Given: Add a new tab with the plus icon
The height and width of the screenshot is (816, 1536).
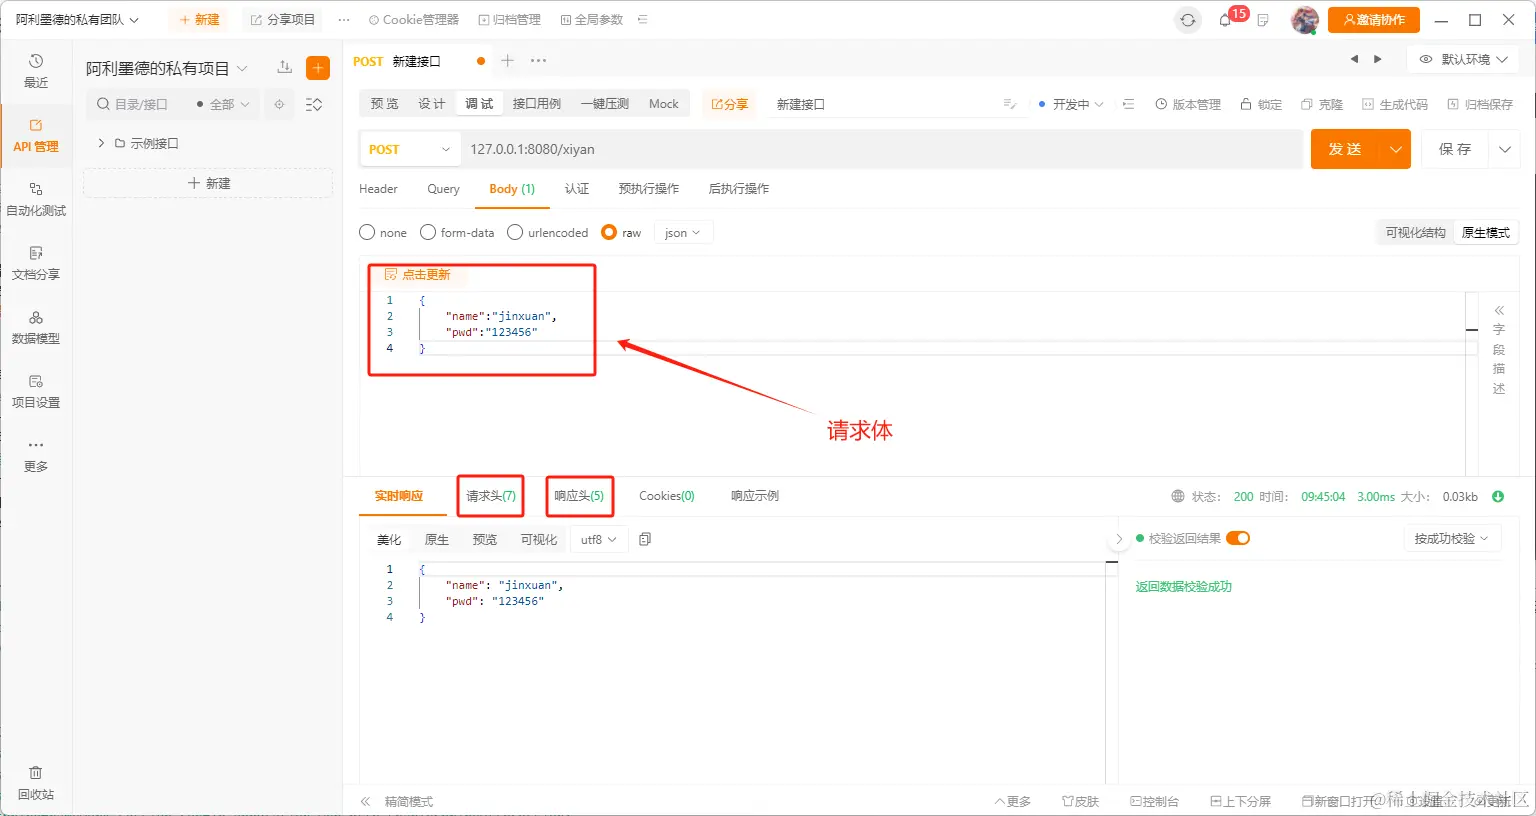Looking at the screenshot, I should (x=508, y=61).
